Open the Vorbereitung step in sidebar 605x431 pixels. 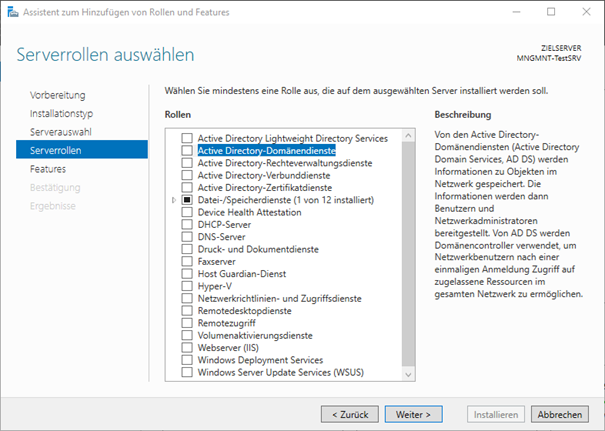(x=57, y=96)
